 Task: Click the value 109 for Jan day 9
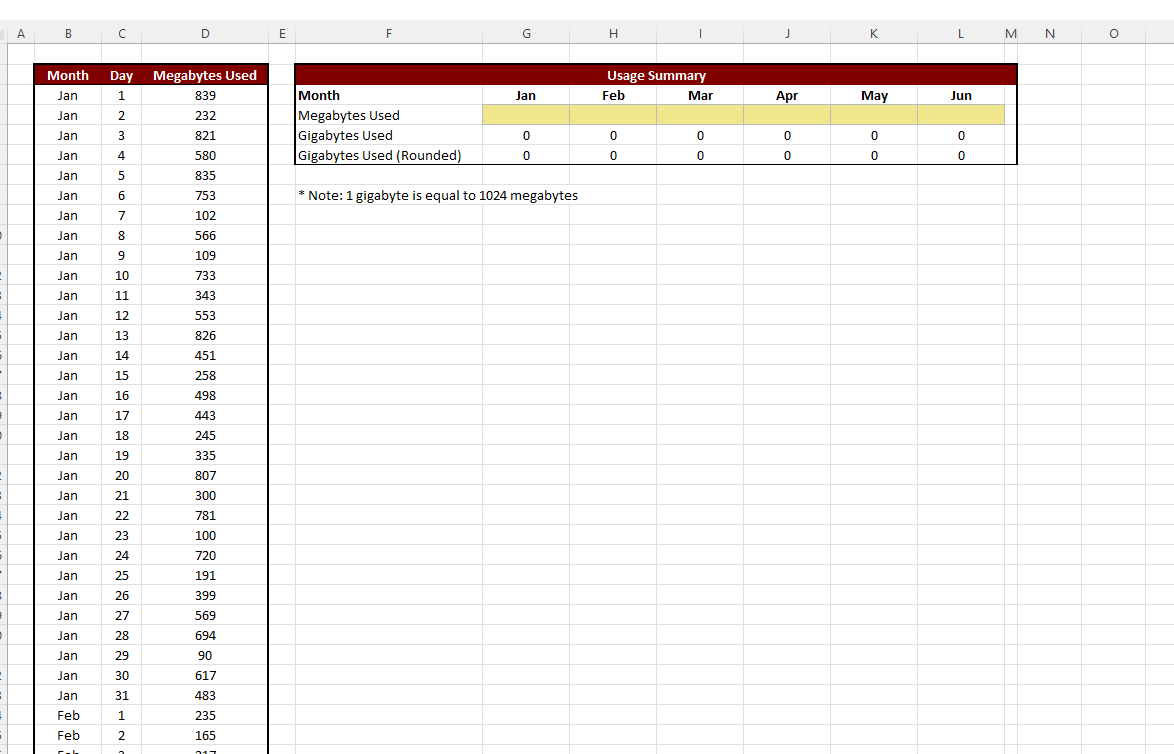coord(205,255)
